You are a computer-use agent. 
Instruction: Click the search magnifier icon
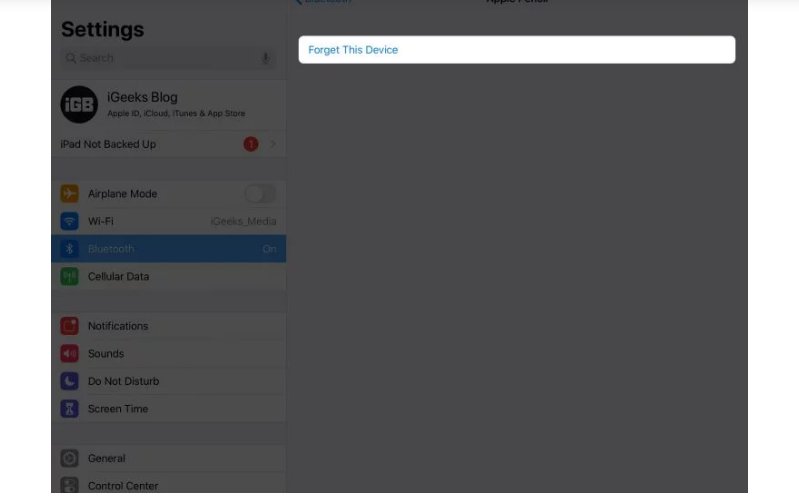71,58
